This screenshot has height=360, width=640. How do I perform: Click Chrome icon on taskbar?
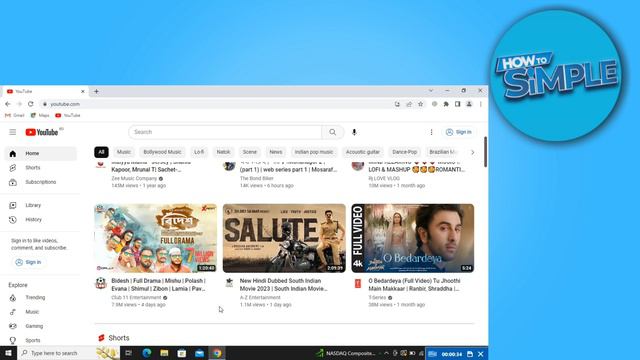pyautogui.click(x=217, y=353)
